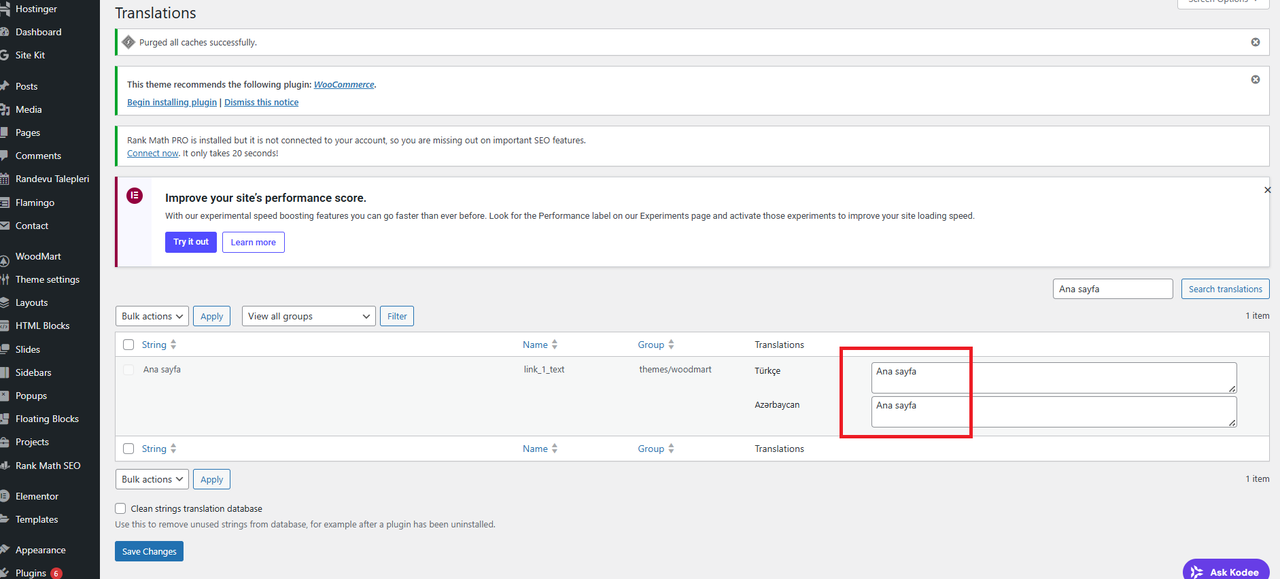Viewport: 1280px width, 579px height.
Task: Open Site Kit in the sidebar
Action: (30, 55)
